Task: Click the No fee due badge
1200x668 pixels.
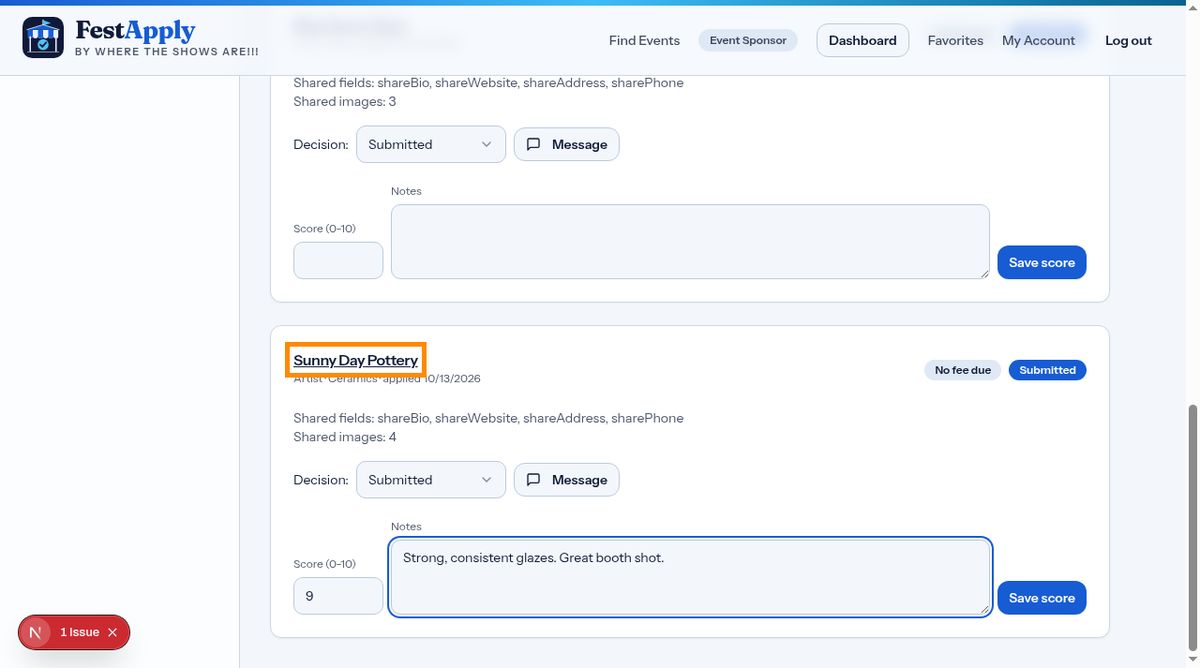Action: tap(963, 370)
